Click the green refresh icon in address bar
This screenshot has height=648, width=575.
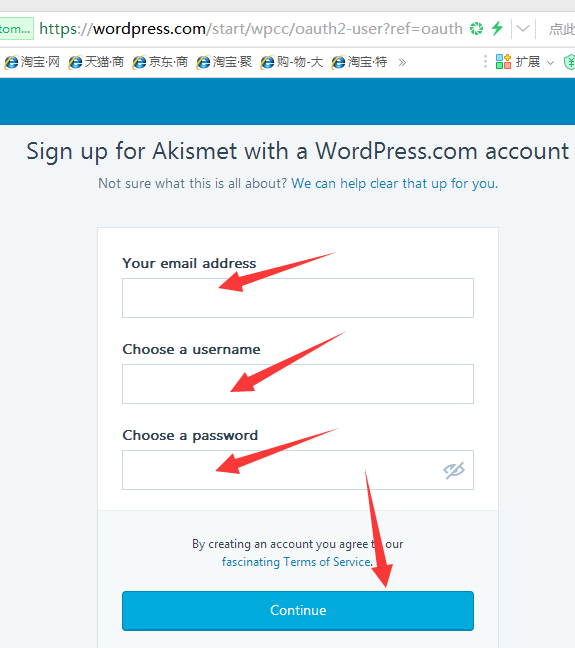(x=477, y=29)
